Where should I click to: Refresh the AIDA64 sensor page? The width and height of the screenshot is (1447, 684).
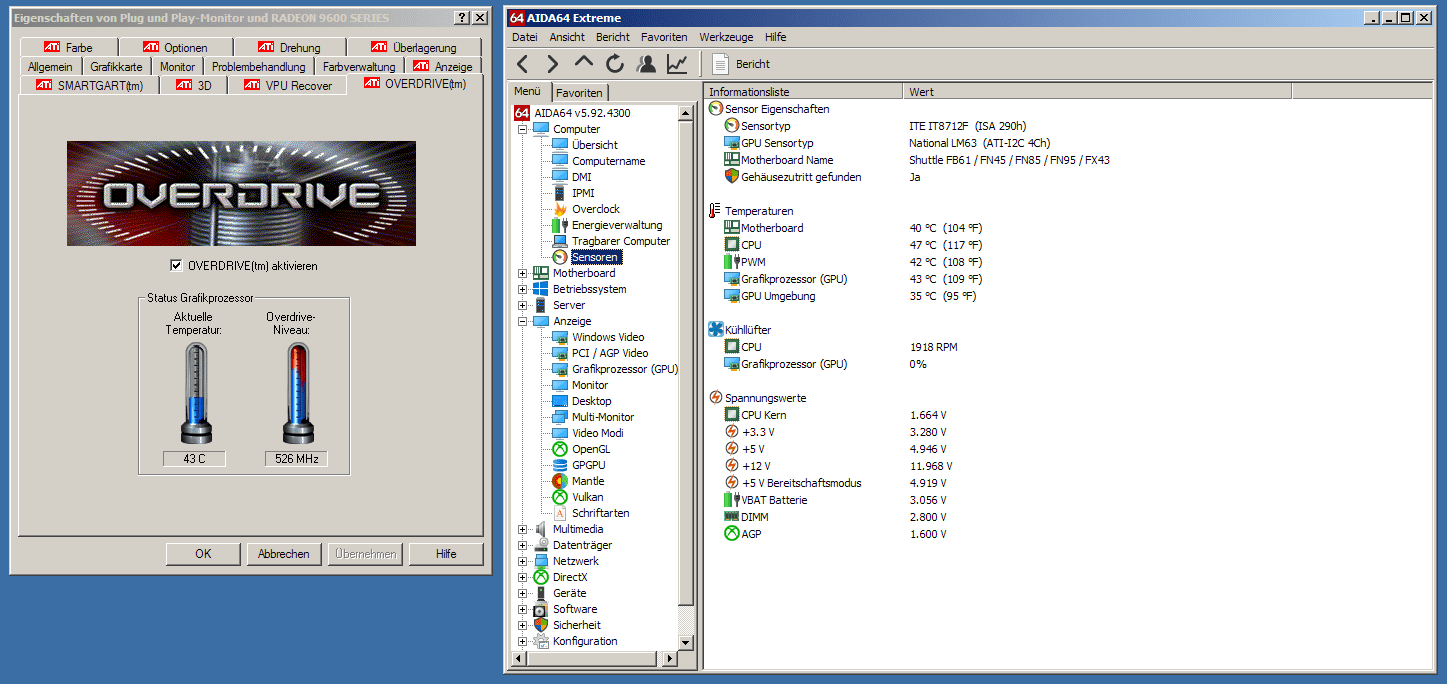point(615,64)
